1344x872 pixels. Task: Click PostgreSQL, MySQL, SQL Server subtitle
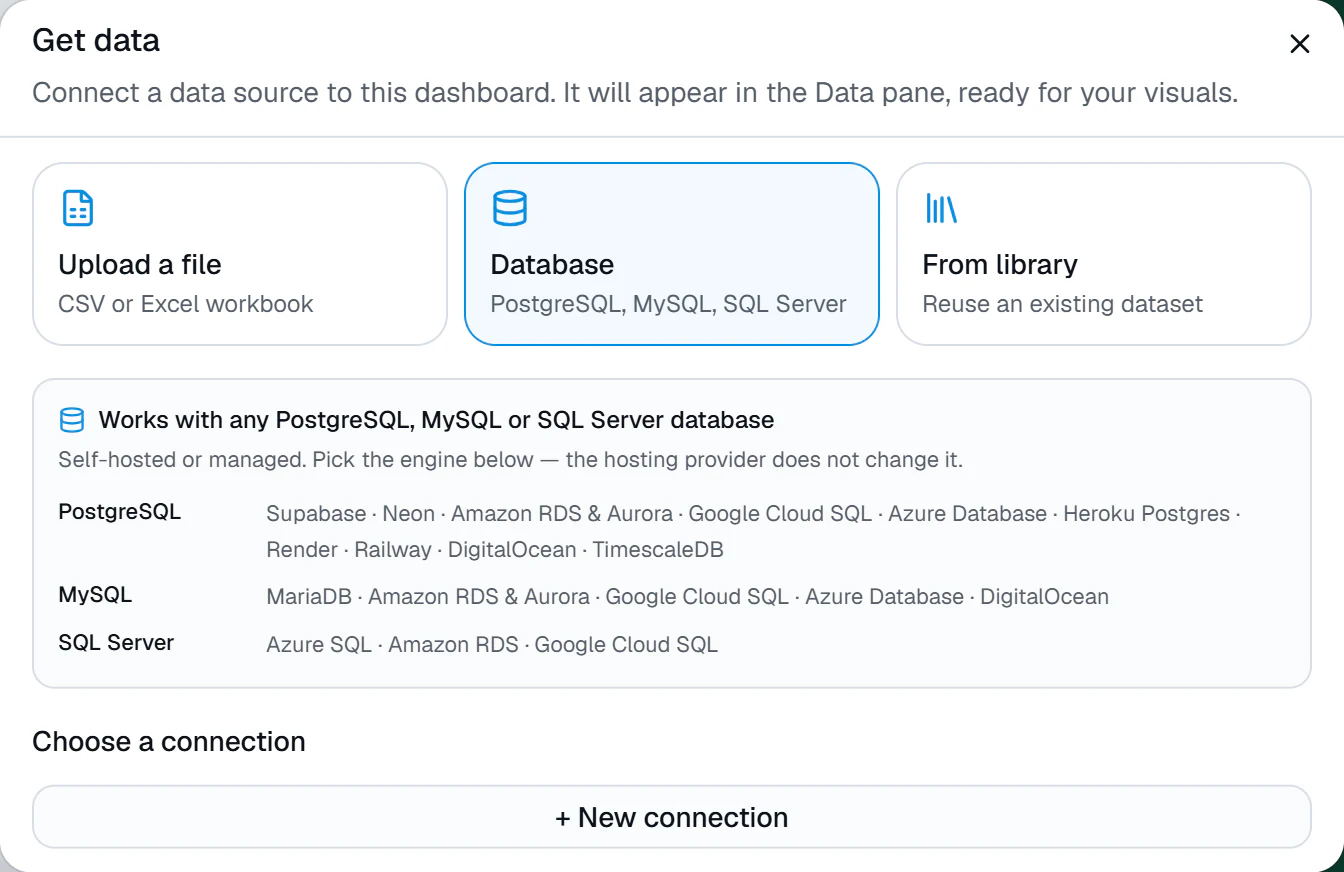[x=668, y=304]
